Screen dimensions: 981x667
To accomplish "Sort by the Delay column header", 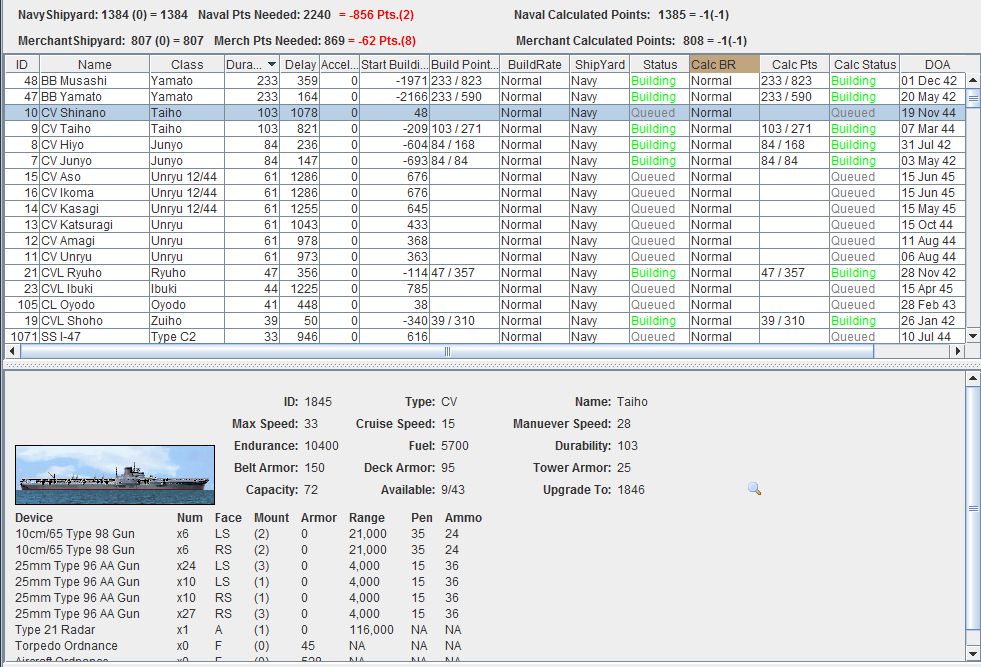I will pyautogui.click(x=300, y=64).
